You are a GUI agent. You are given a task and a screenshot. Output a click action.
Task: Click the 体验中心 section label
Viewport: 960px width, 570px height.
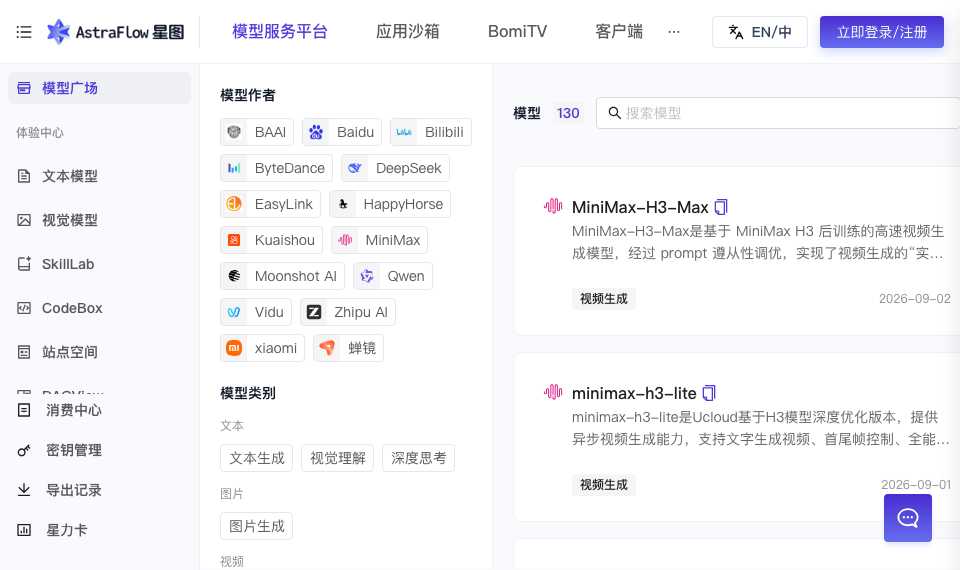(x=40, y=133)
